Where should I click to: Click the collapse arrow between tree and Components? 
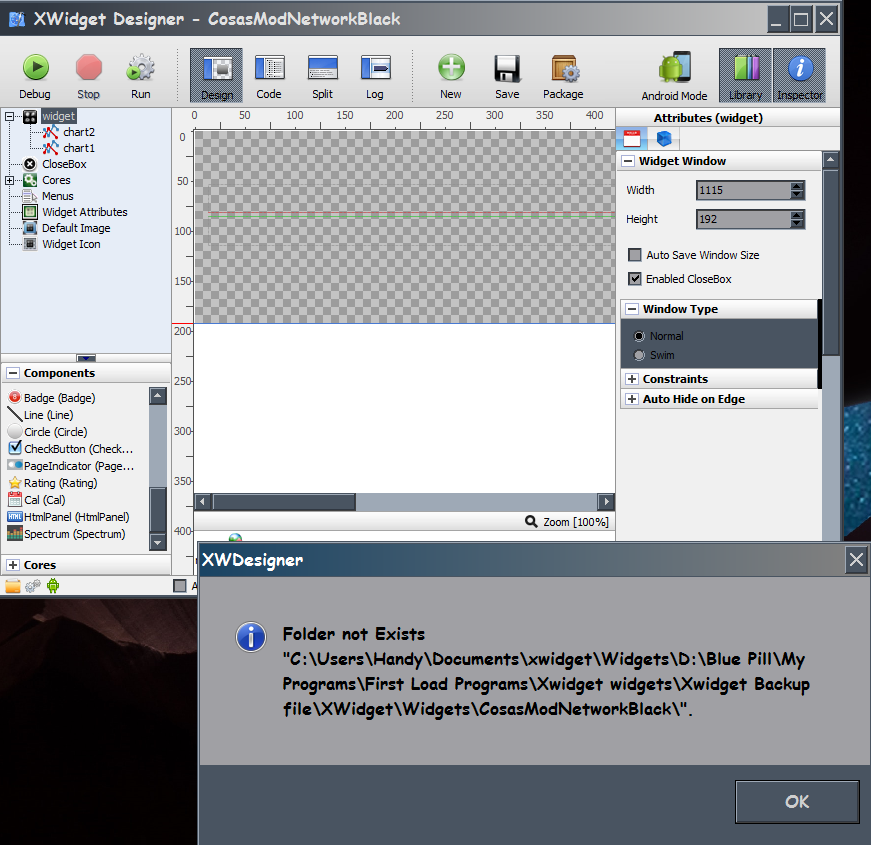point(86,358)
